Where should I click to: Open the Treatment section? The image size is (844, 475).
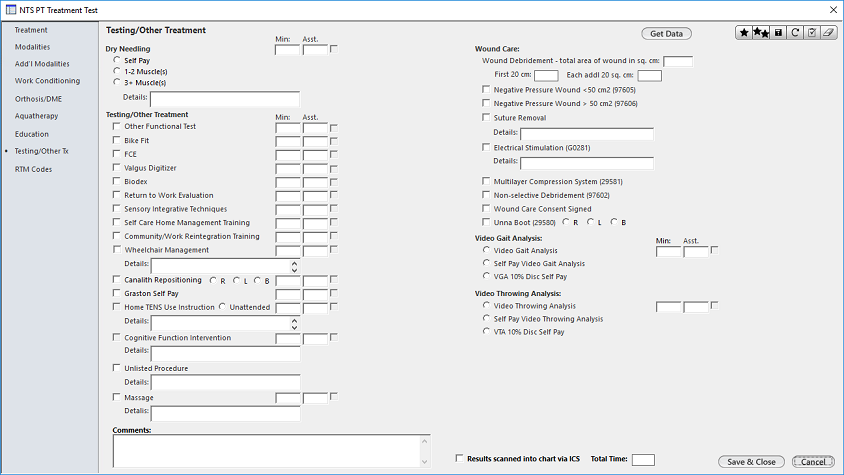pyautogui.click(x=31, y=30)
